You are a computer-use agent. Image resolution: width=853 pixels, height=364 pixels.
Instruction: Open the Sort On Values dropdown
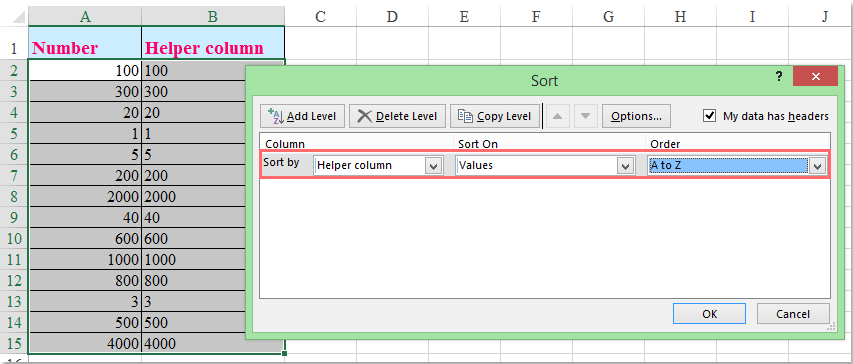[x=626, y=165]
